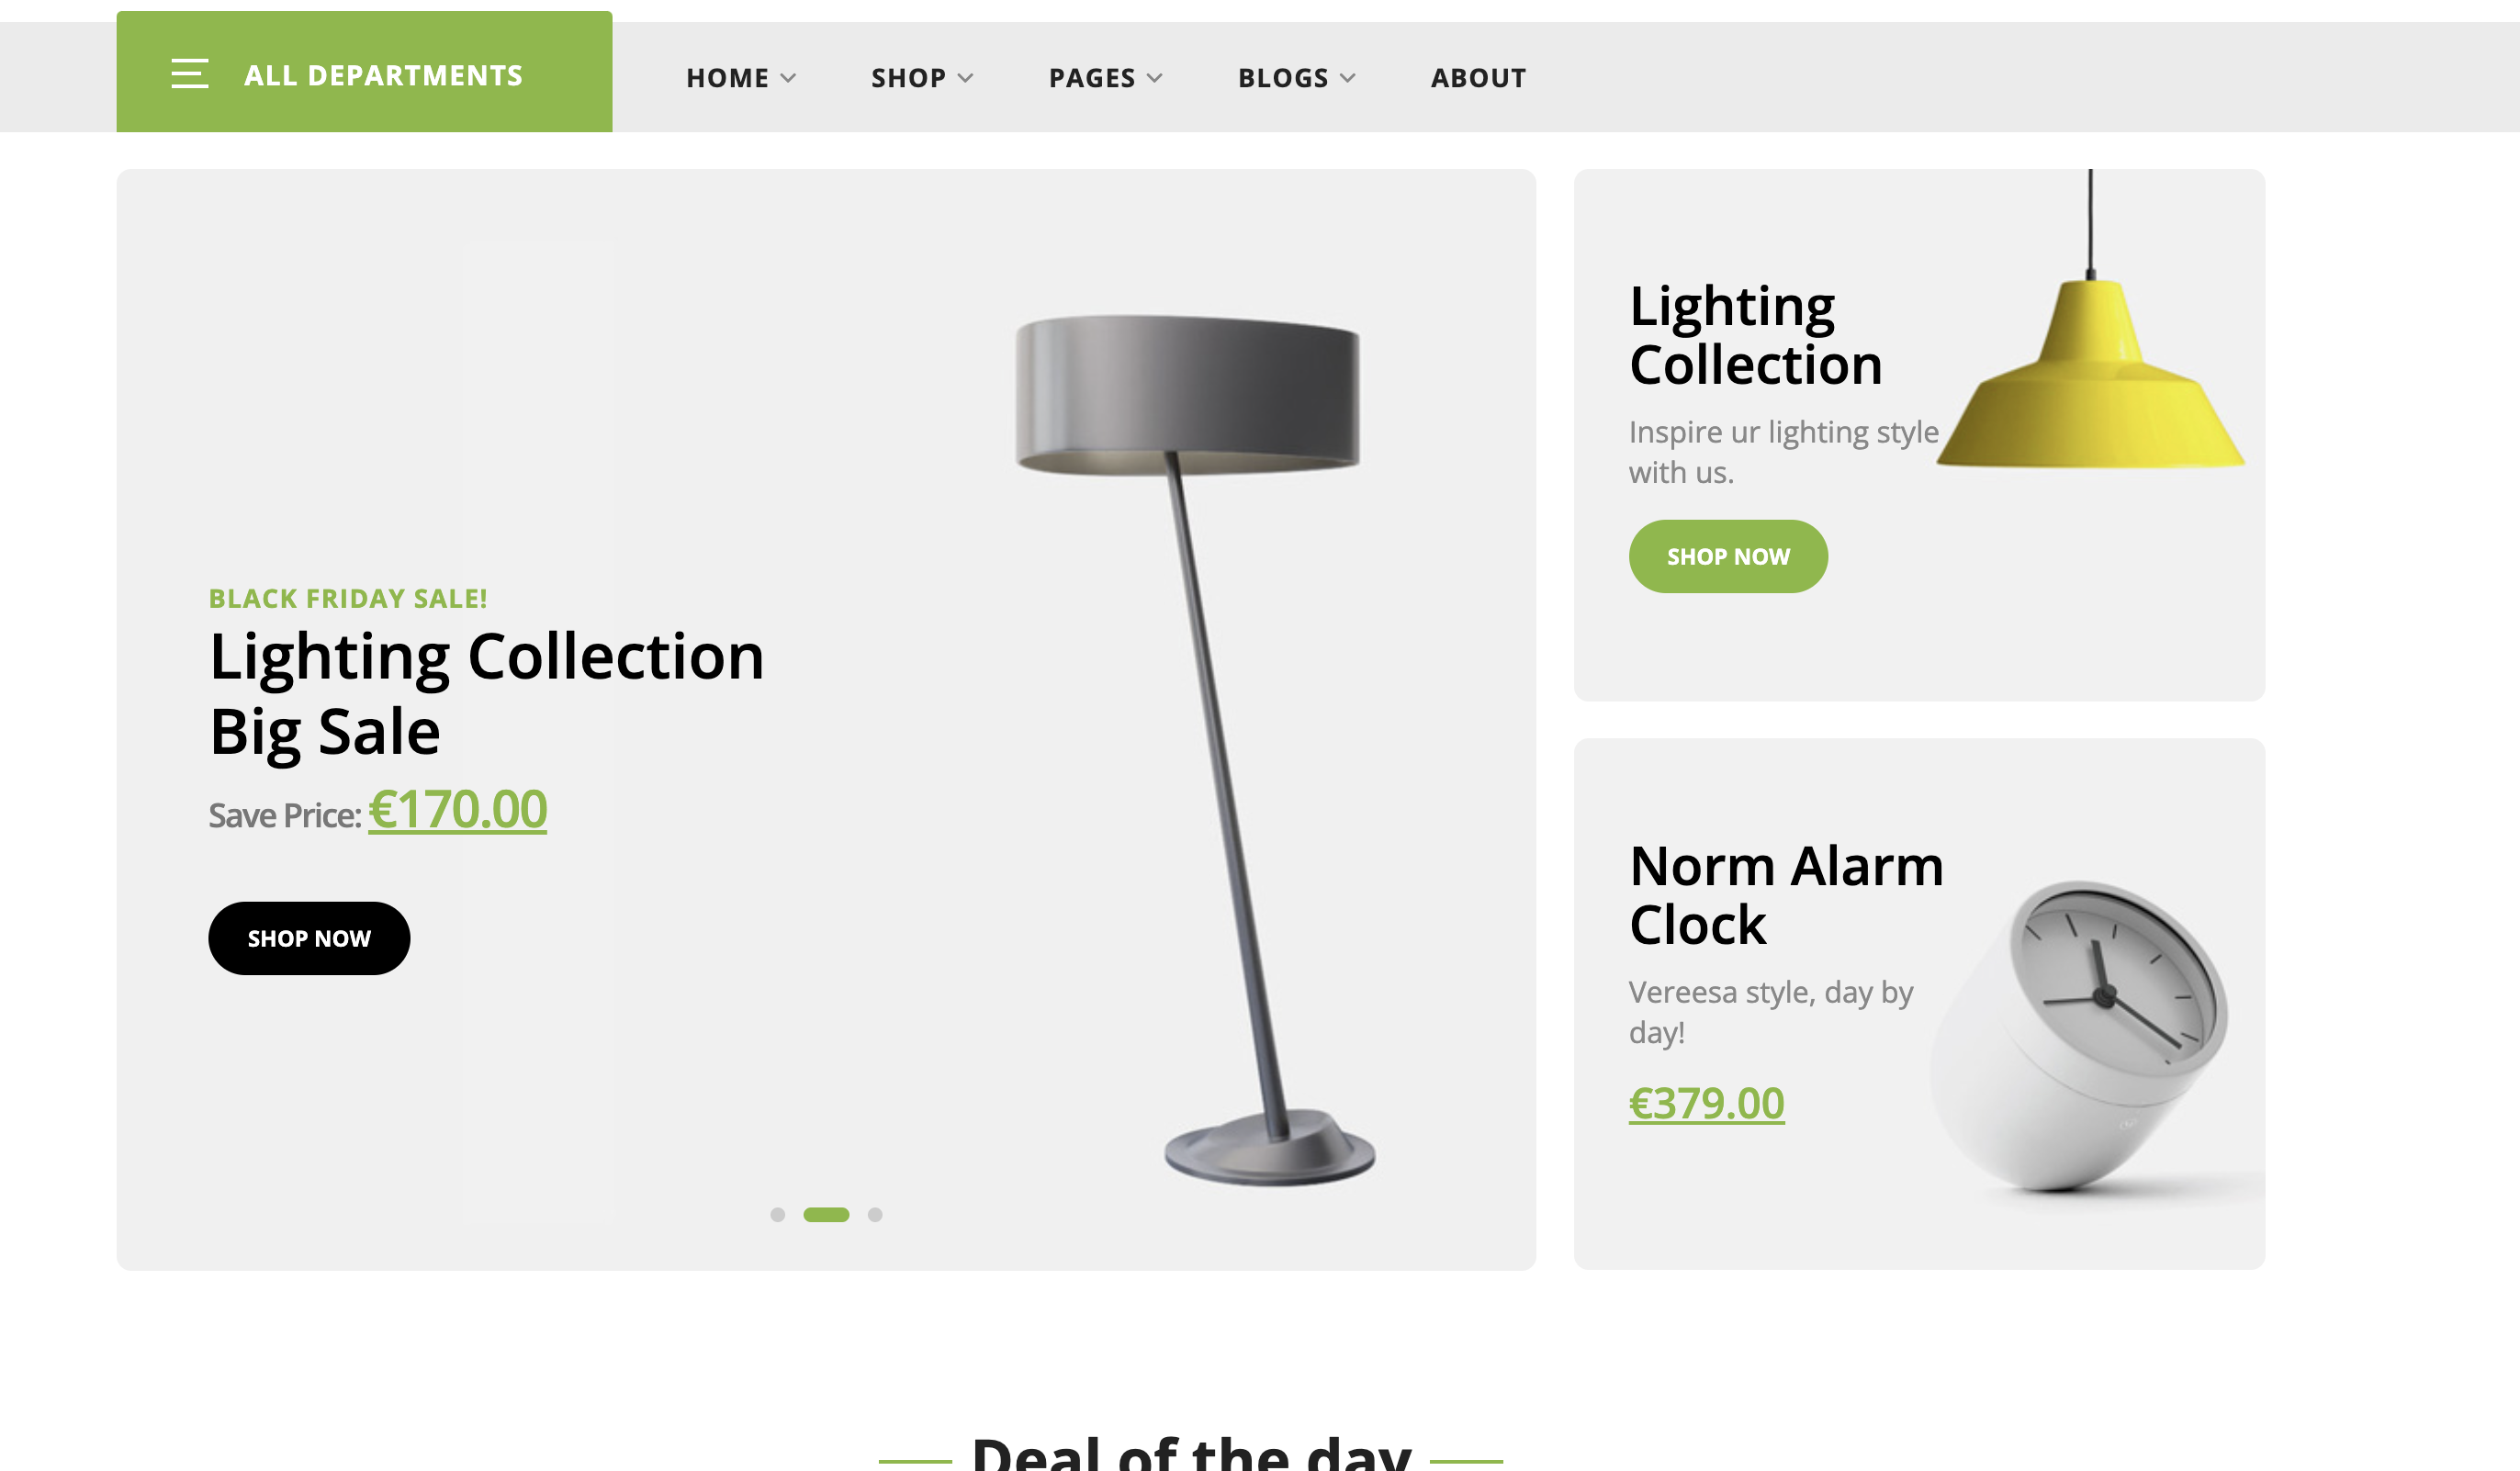Expand the Pages dropdown chevron

point(1154,78)
